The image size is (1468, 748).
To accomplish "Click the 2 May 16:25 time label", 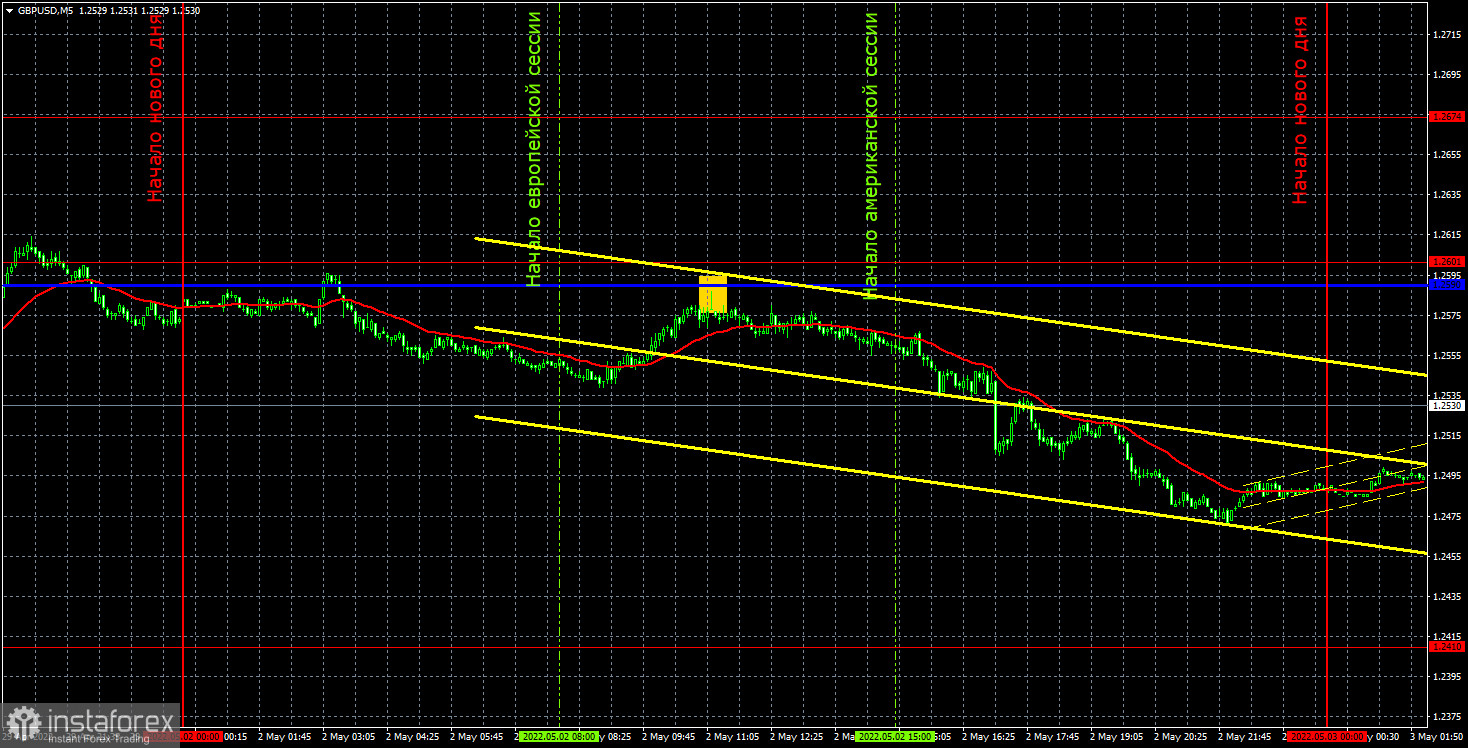I will click(x=991, y=736).
